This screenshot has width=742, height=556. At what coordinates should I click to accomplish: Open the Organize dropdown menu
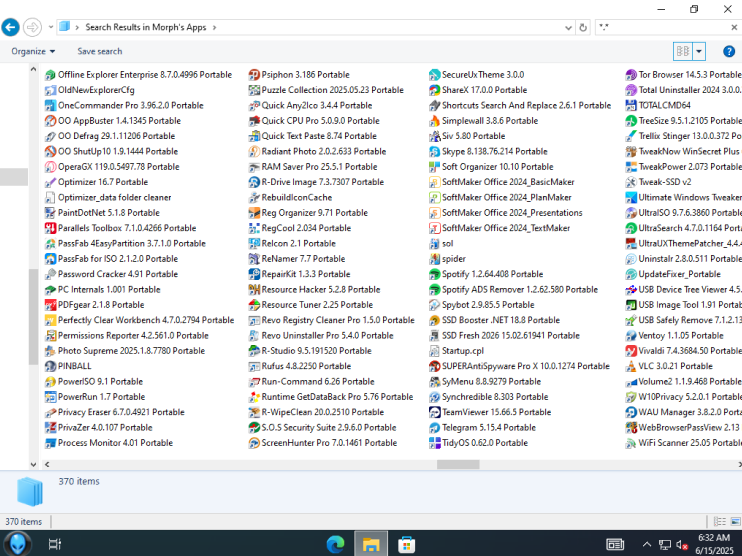point(33,51)
